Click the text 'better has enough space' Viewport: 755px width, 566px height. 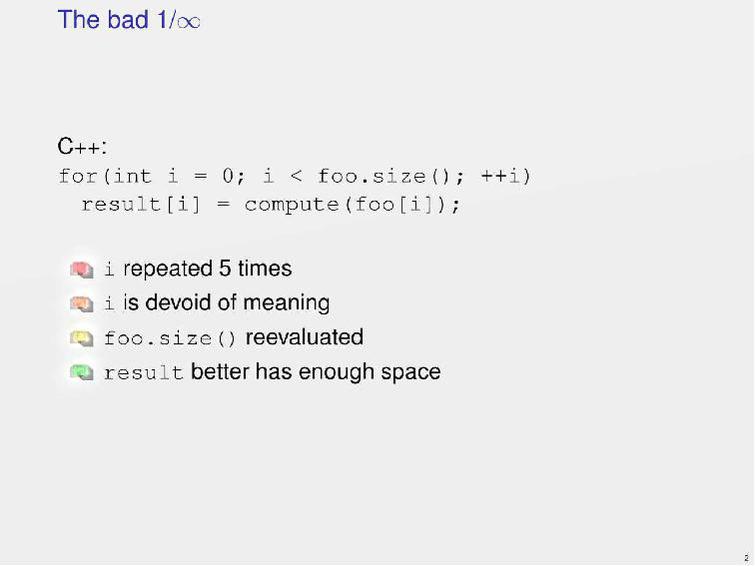315,372
